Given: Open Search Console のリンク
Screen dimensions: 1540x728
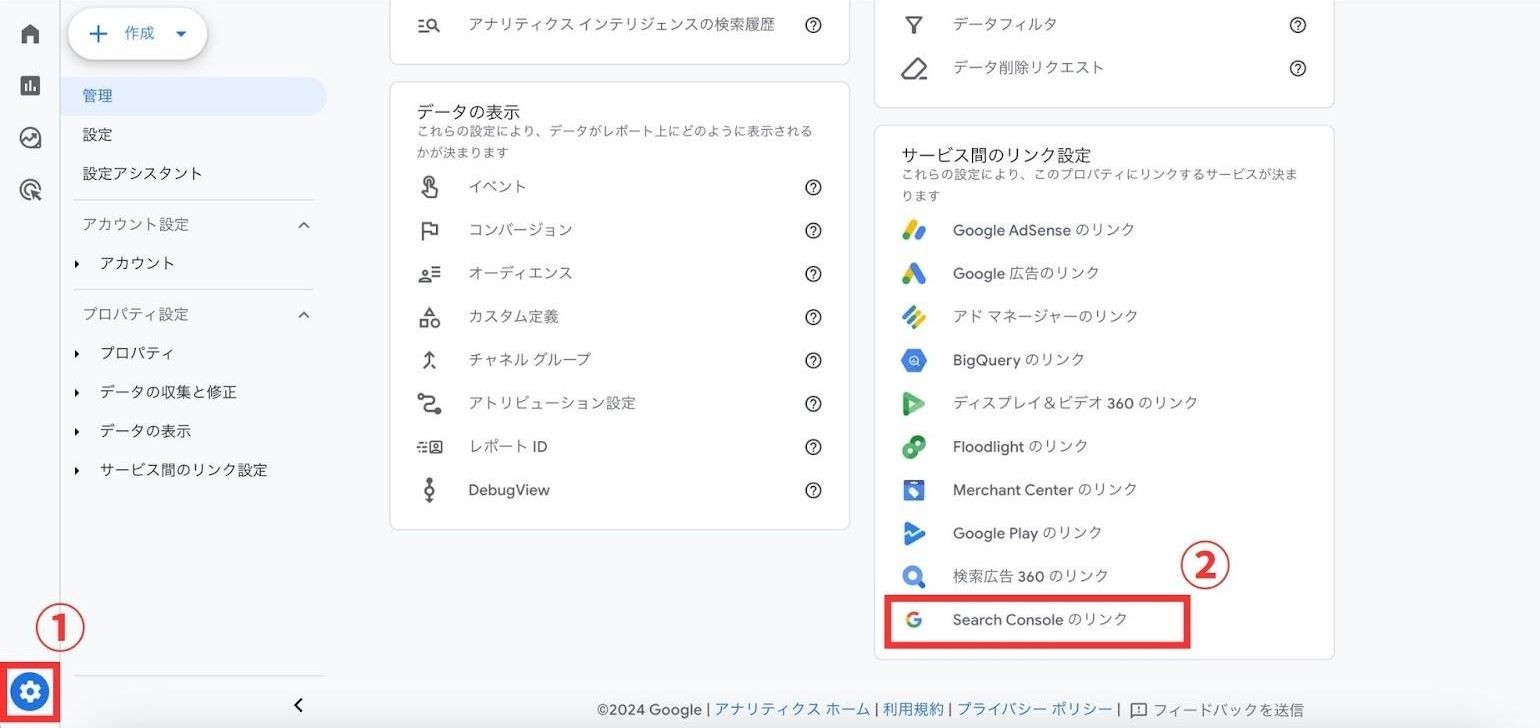Looking at the screenshot, I should (x=1038, y=620).
